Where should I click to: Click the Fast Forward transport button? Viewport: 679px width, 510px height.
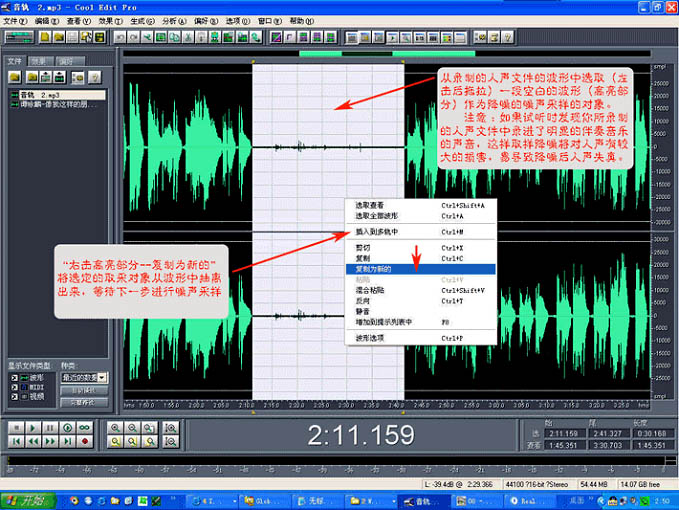point(51,442)
